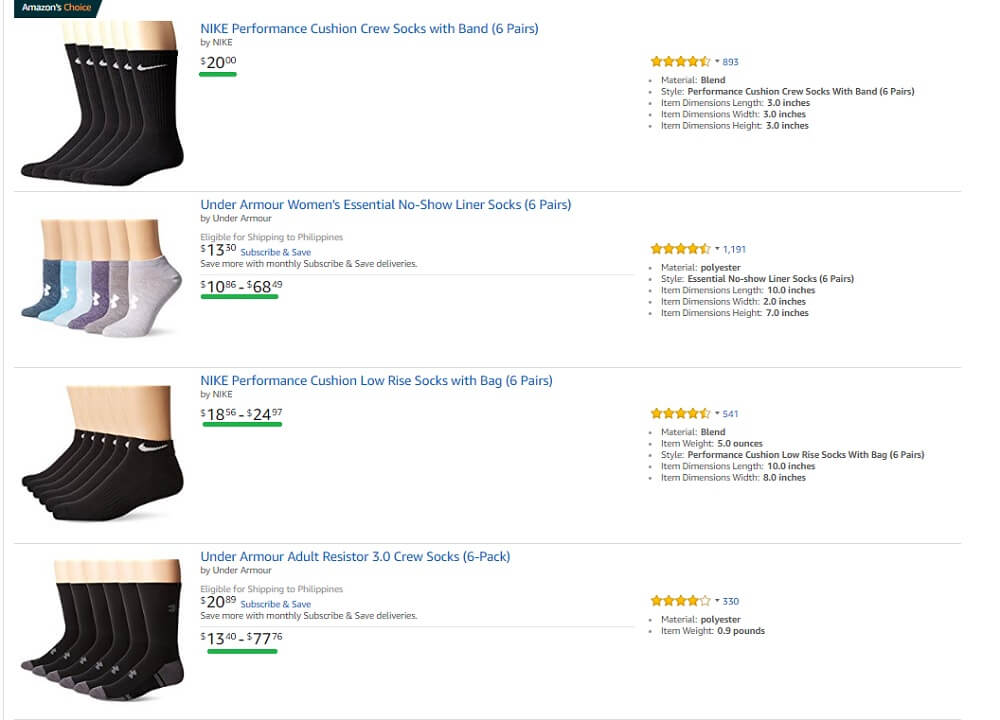Expand the rating dropdown arrow beside 541
Viewport: 1000px width, 720px height.
point(717,414)
